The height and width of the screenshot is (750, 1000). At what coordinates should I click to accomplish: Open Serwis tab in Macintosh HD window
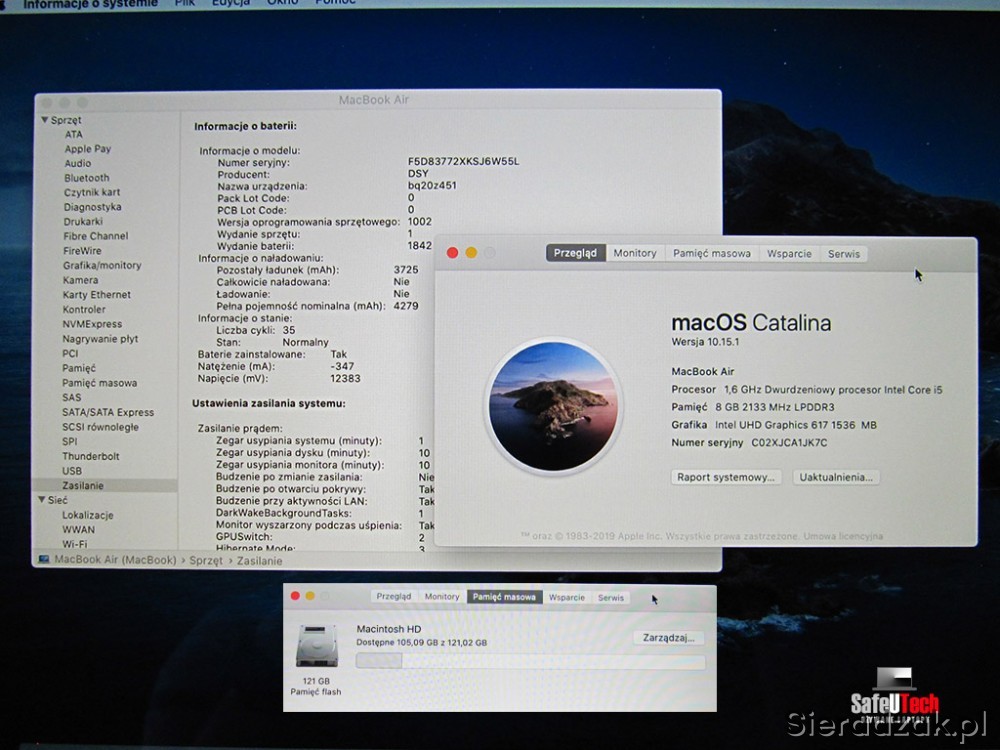(611, 597)
